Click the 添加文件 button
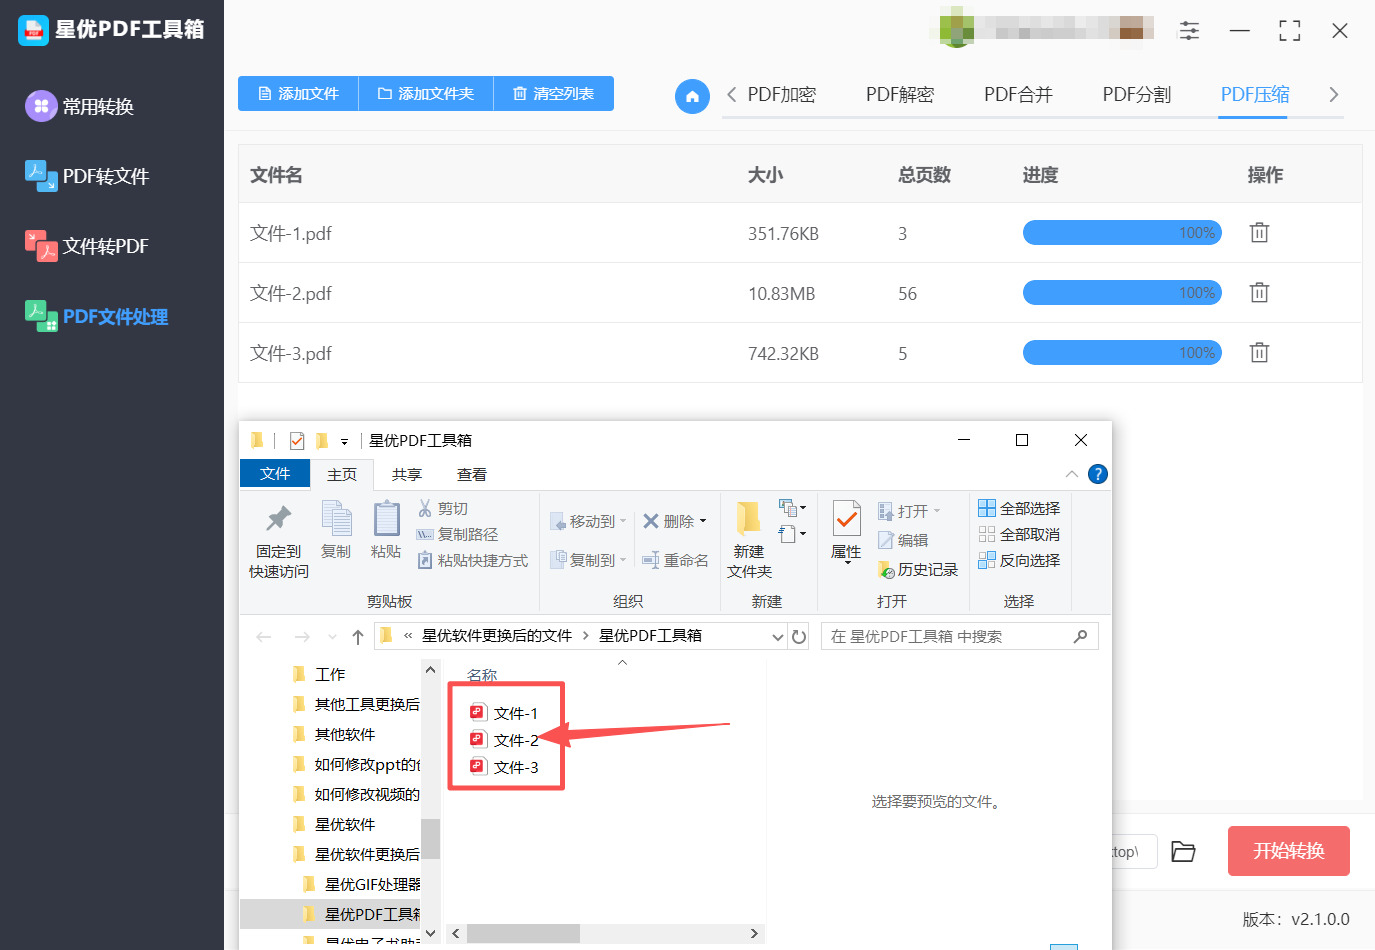Viewport: 1375px width, 950px height. 298,94
